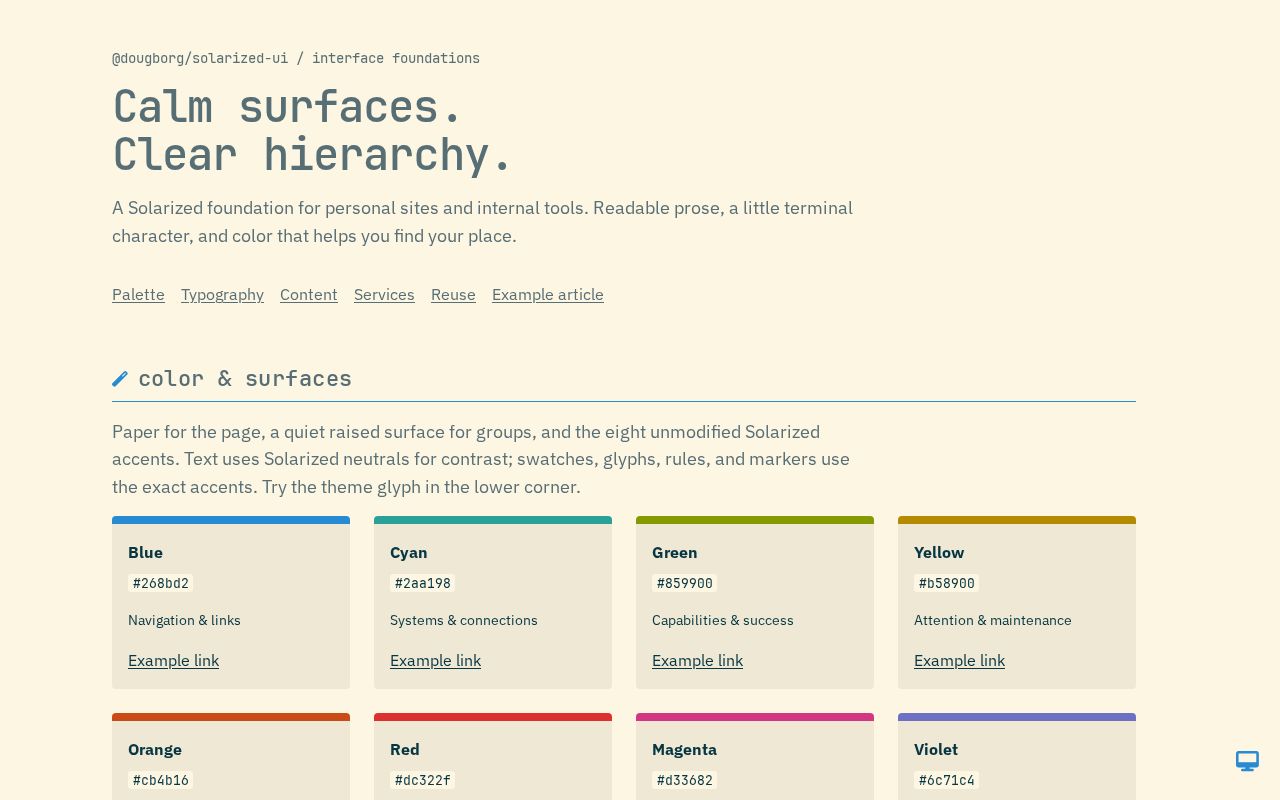1280x800 pixels.
Task: Toggle the theme with the monitor glyph
Action: click(1247, 761)
